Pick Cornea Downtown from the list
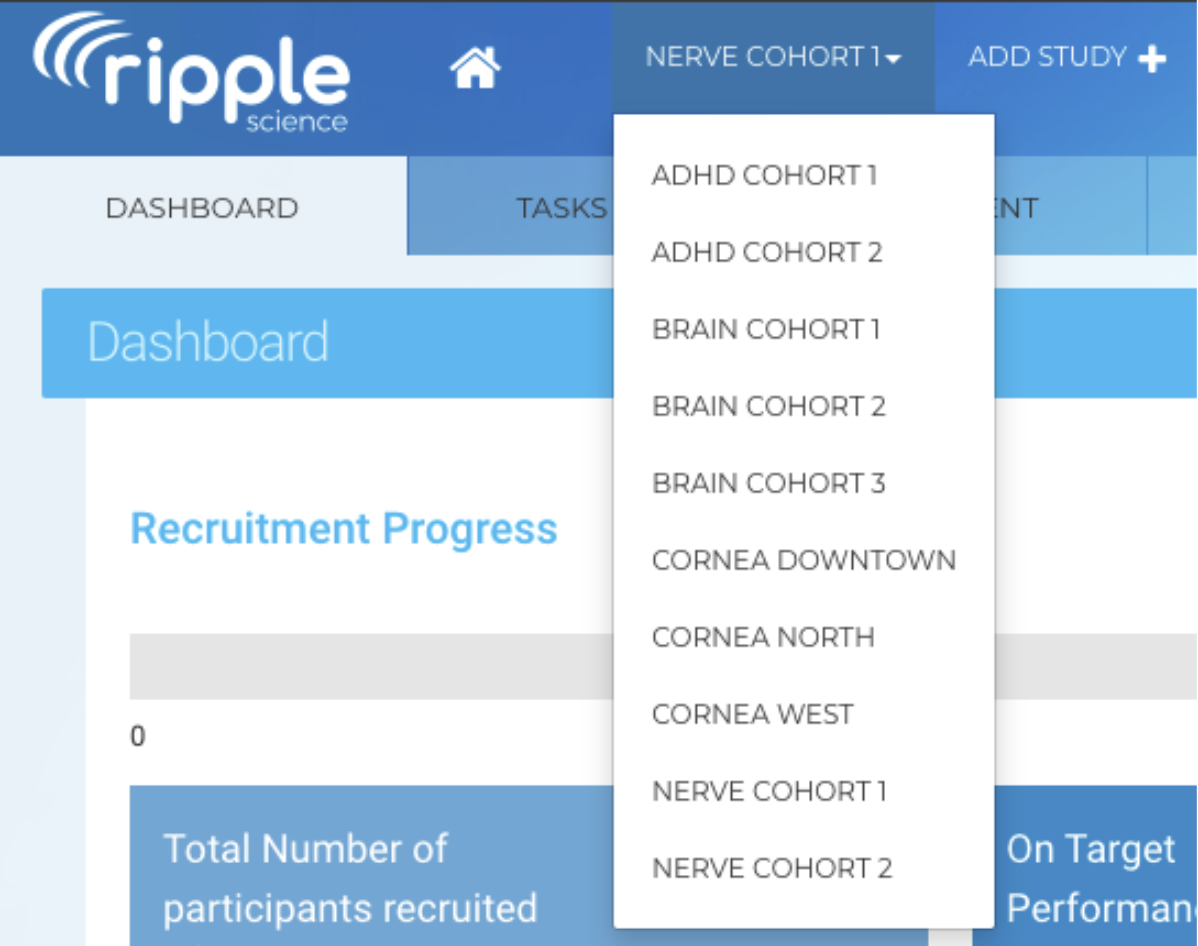 click(x=803, y=561)
